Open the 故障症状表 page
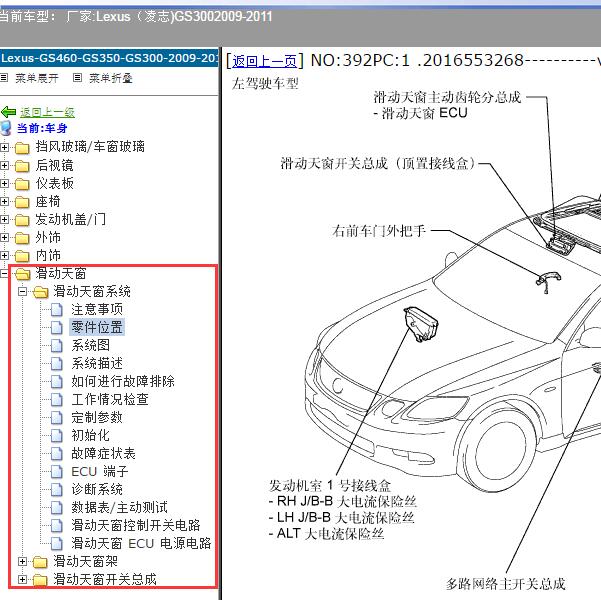The height and width of the screenshot is (600, 601). [x=103, y=454]
